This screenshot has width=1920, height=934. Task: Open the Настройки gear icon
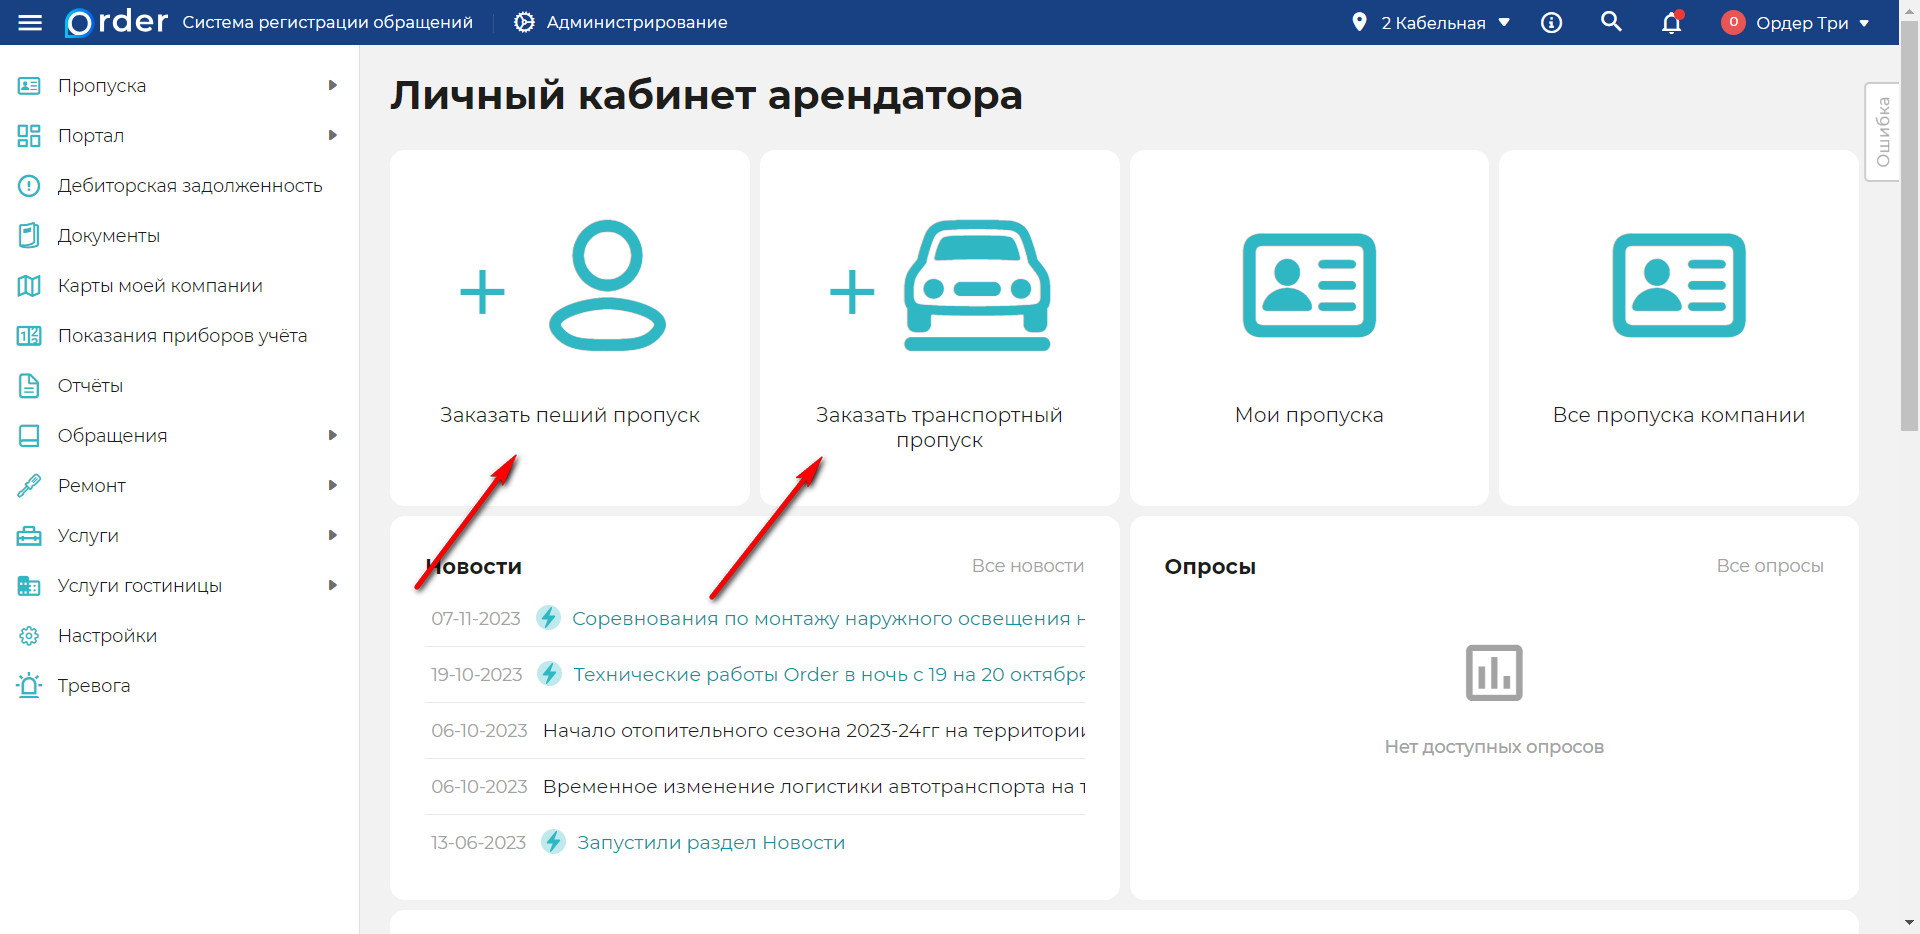29,635
